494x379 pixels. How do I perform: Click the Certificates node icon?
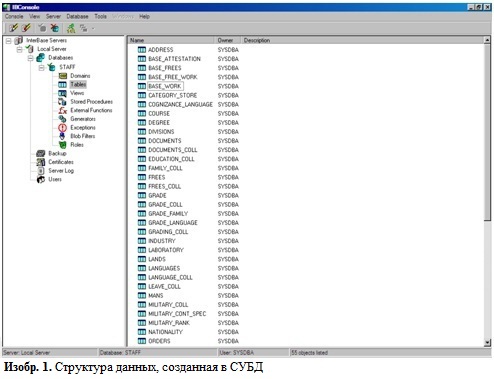pyautogui.click(x=41, y=162)
